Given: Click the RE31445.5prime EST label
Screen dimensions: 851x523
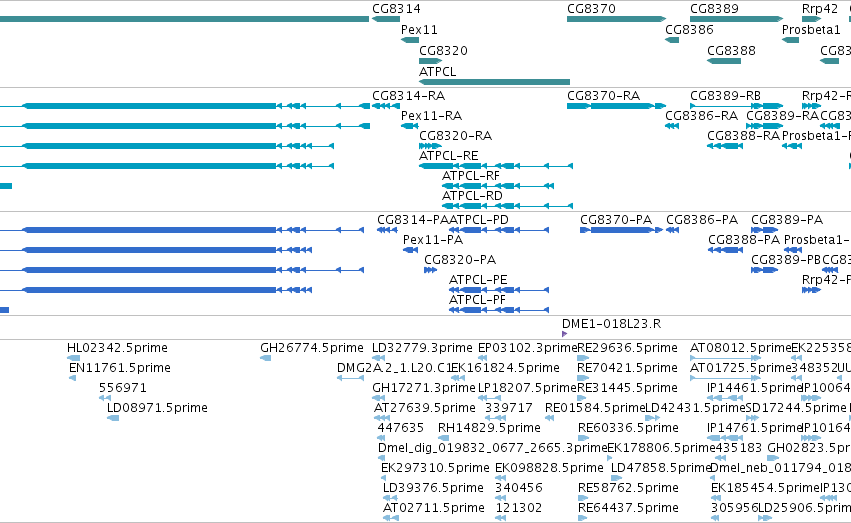Looking at the screenshot, I should [627, 388].
